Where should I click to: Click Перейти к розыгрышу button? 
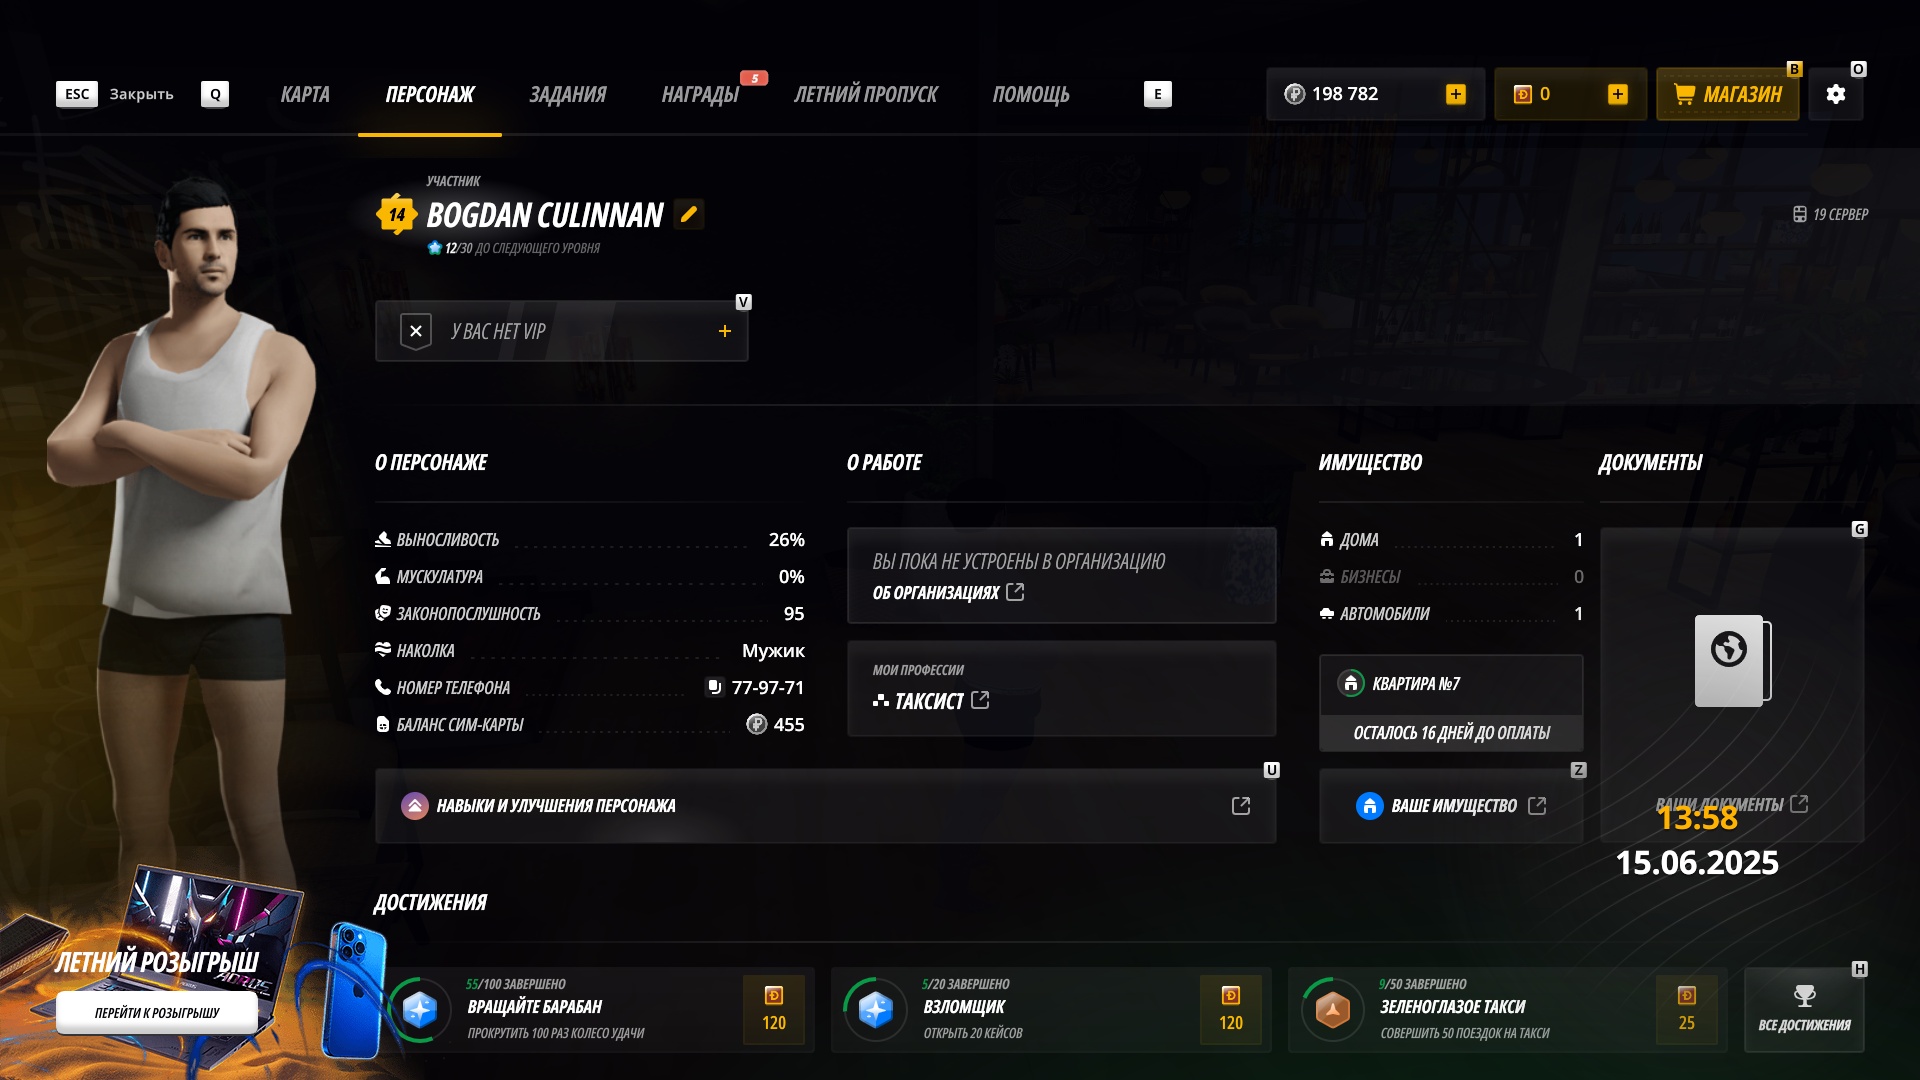pos(157,1012)
